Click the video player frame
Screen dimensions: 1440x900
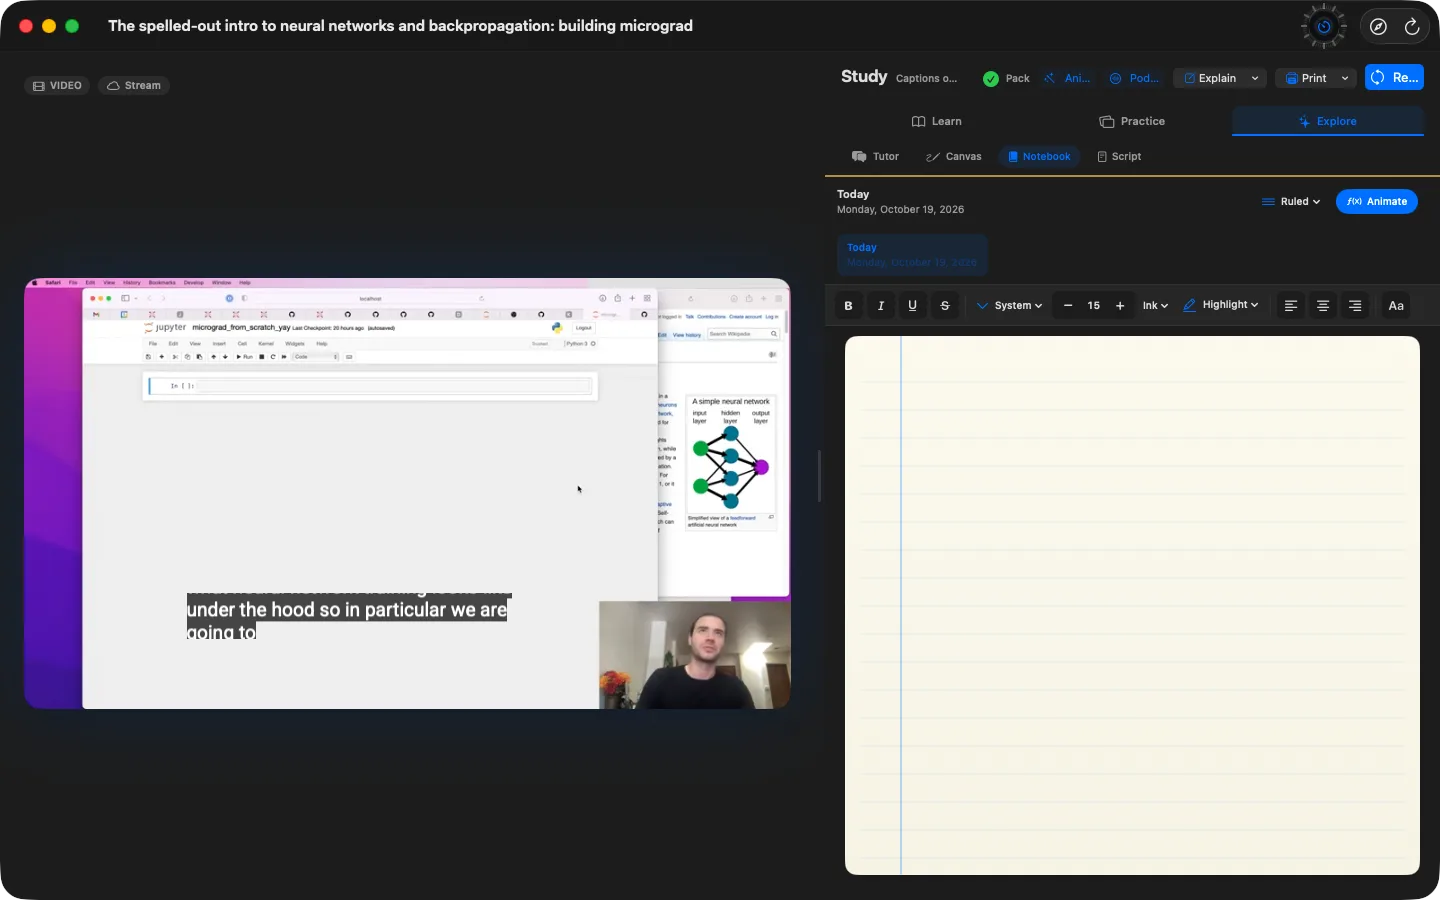[x=408, y=493]
